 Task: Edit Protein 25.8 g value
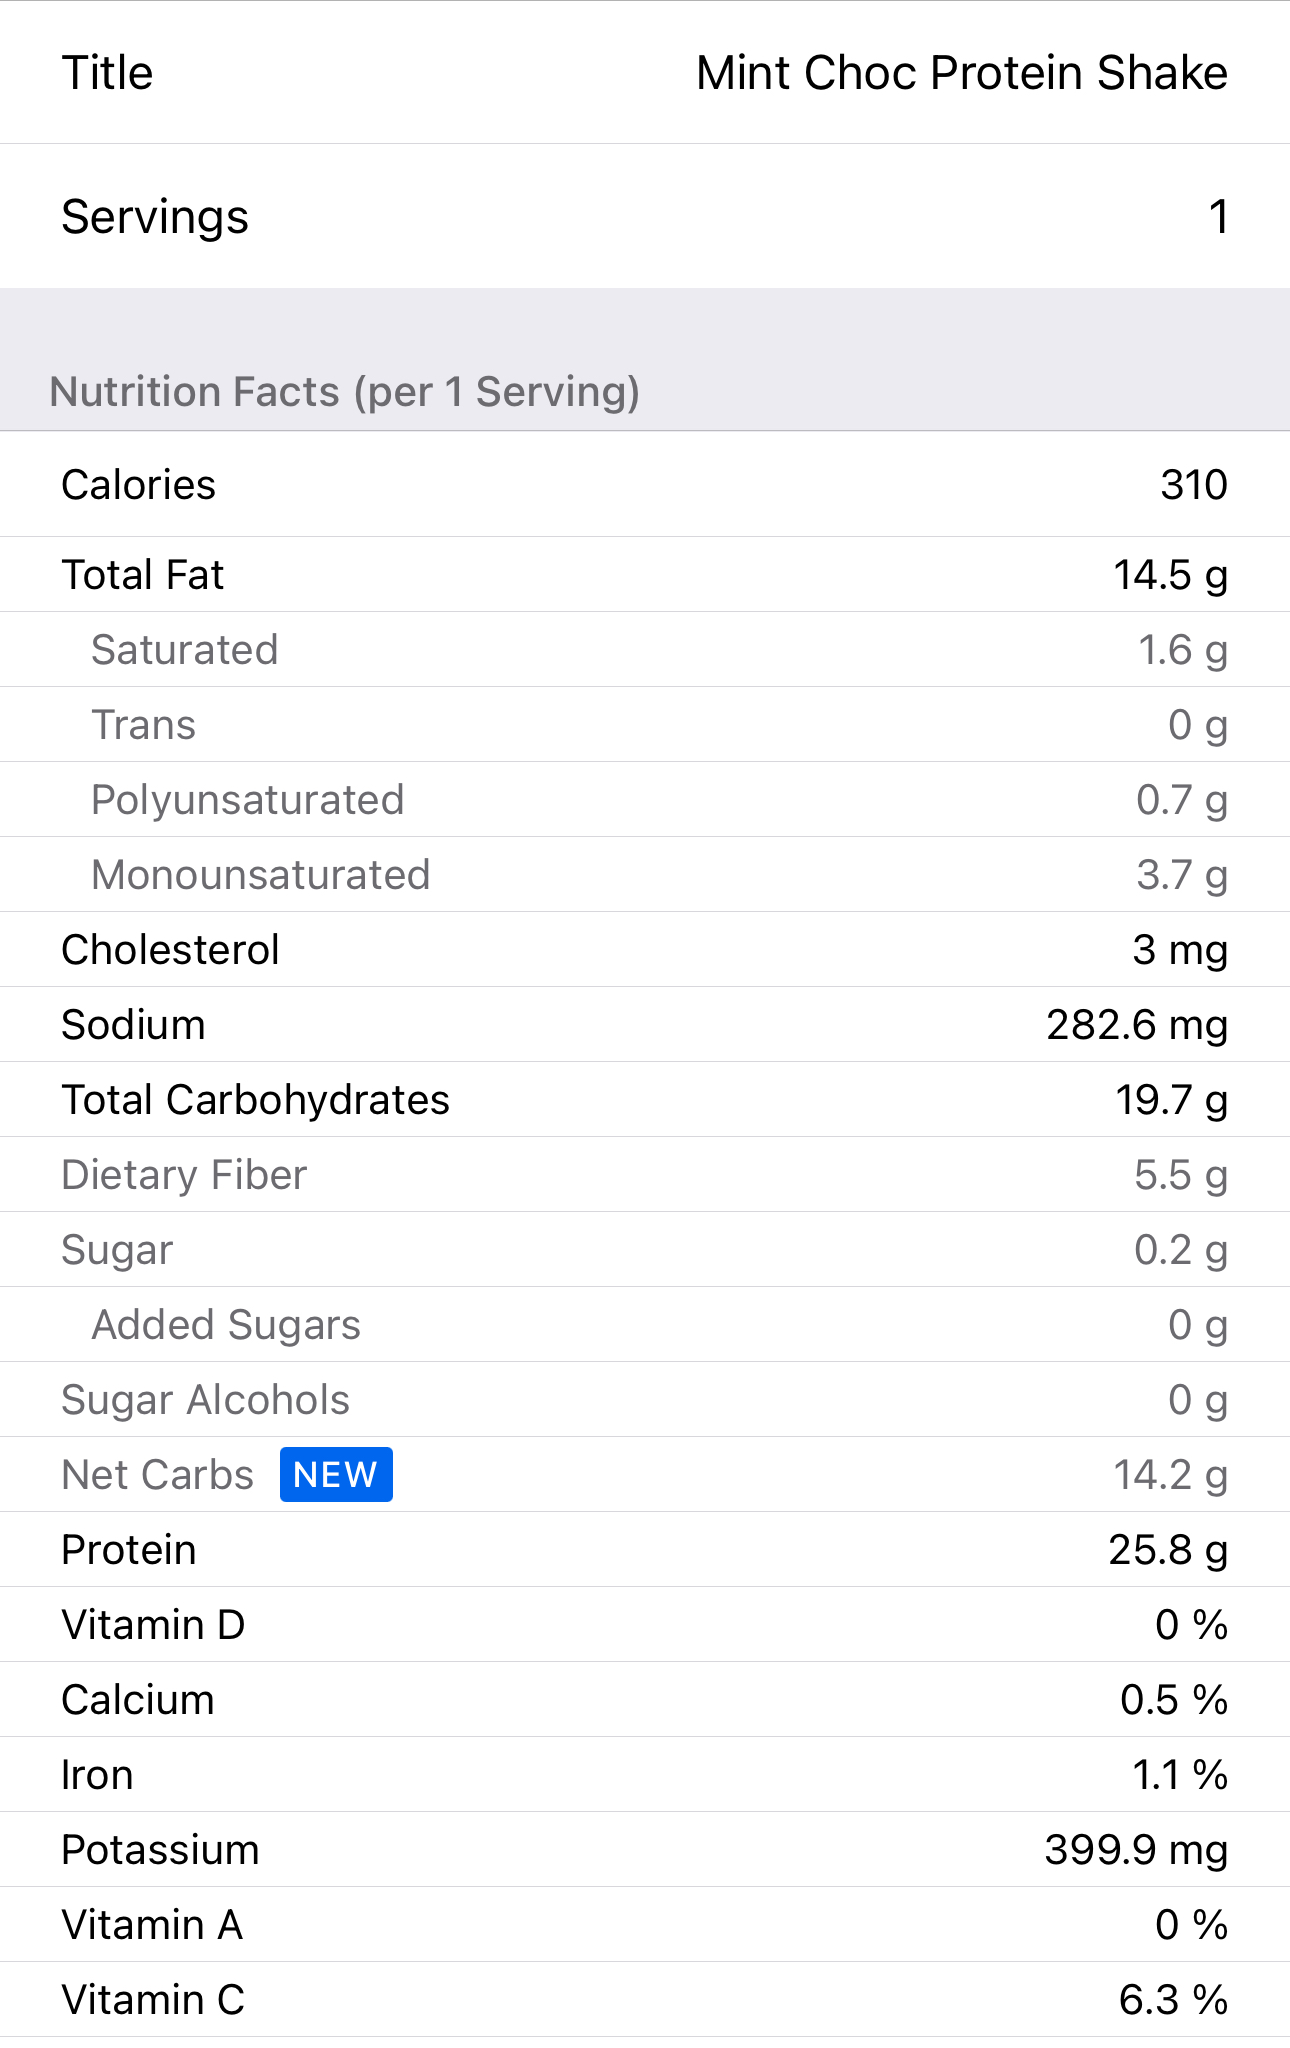coord(1167,1550)
